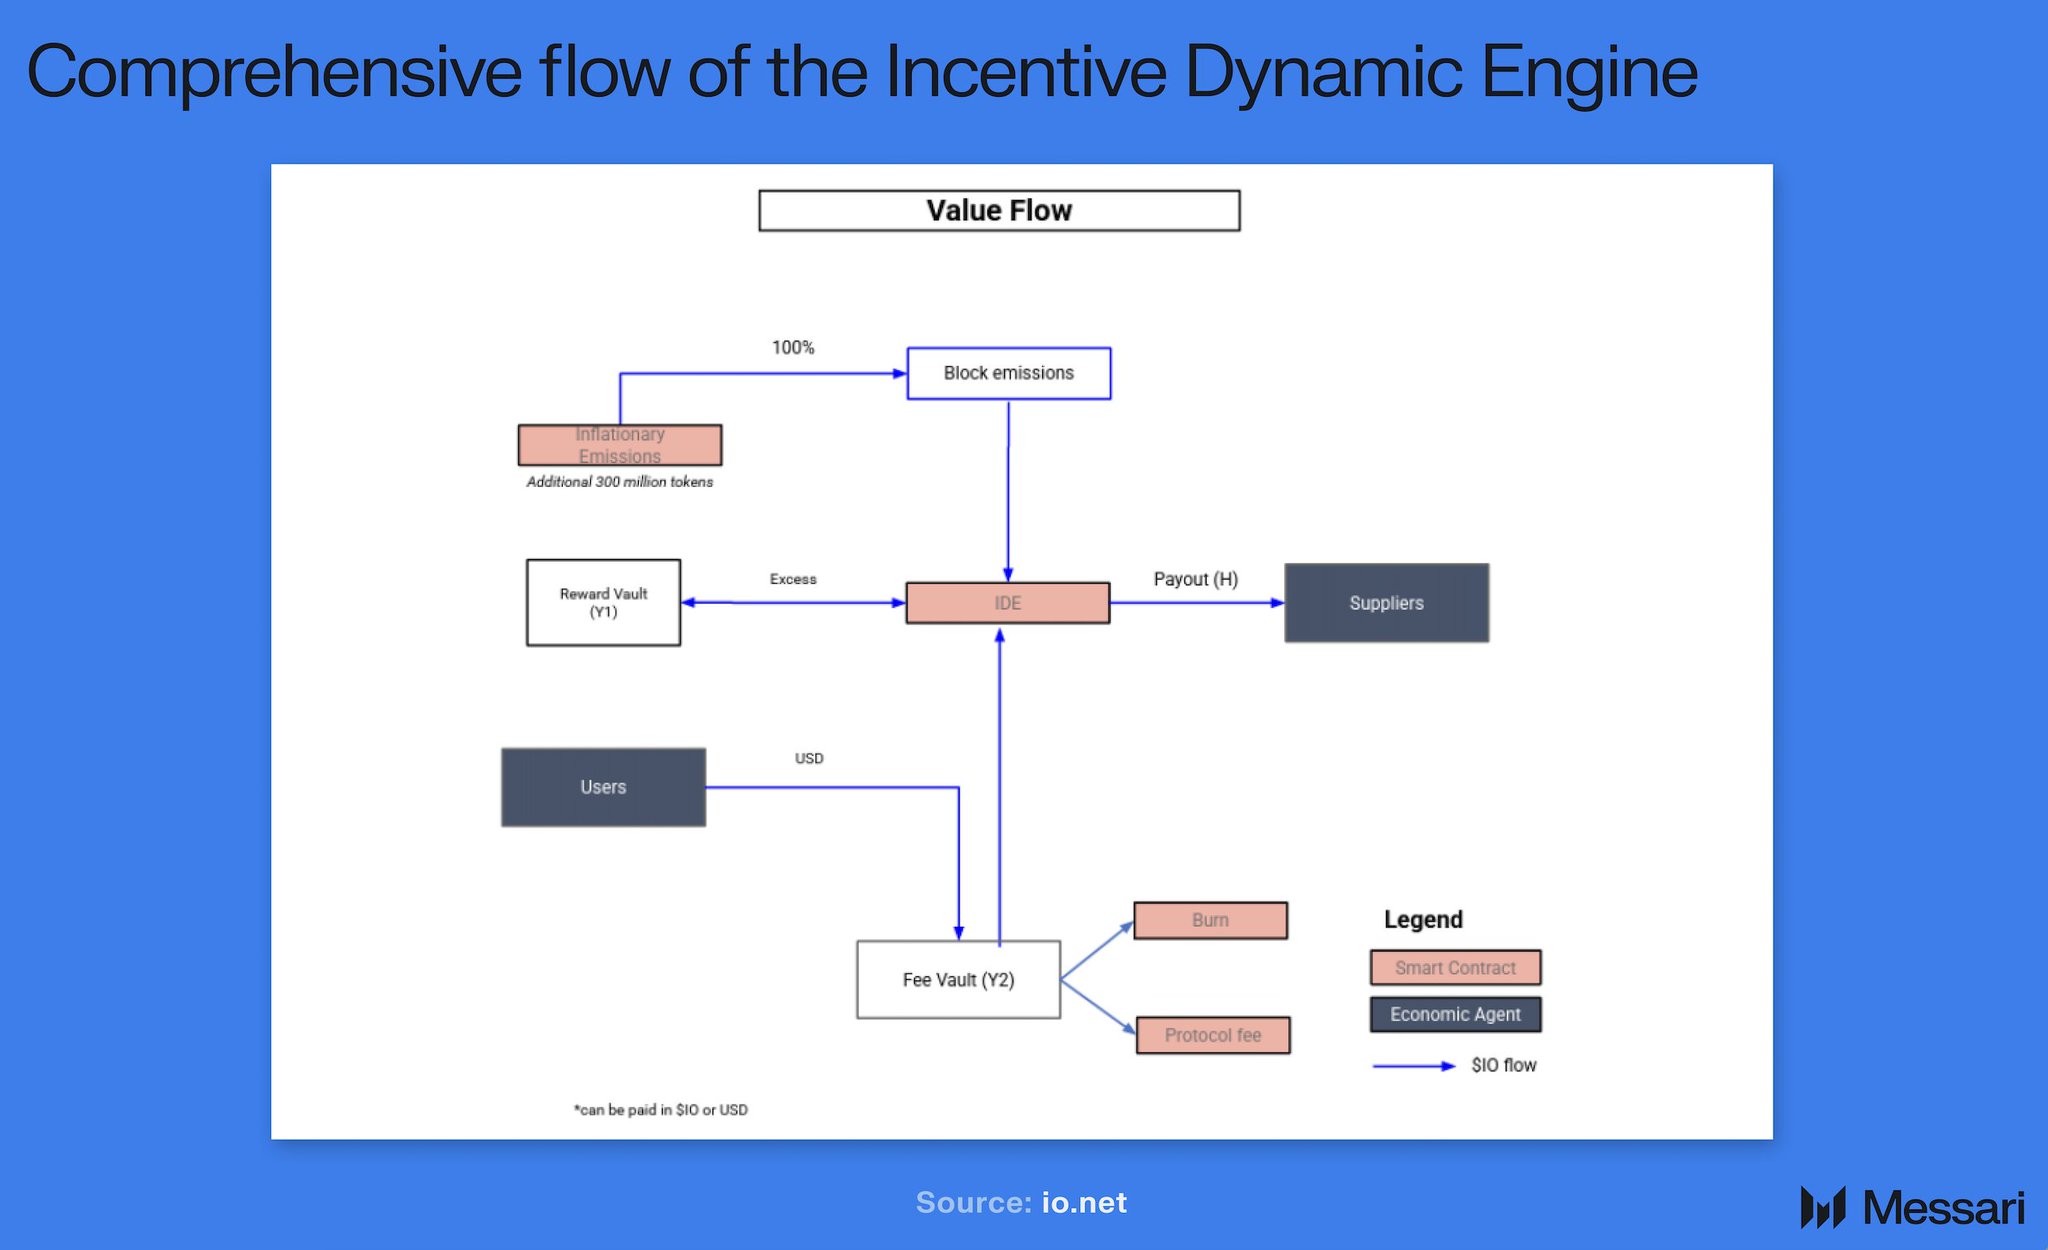Click the Payout (H) arrow label
The height and width of the screenshot is (1250, 2048).
1195,579
